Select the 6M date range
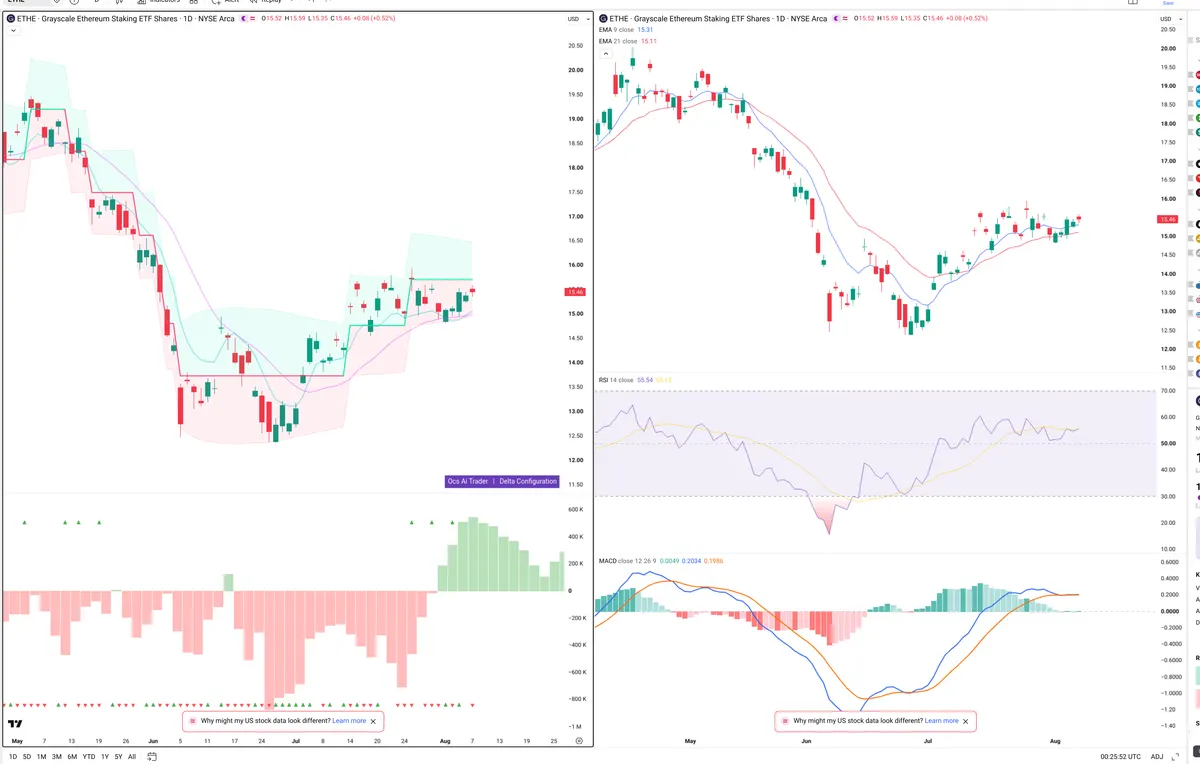Viewport: 1200px width, 764px height. tap(72, 757)
